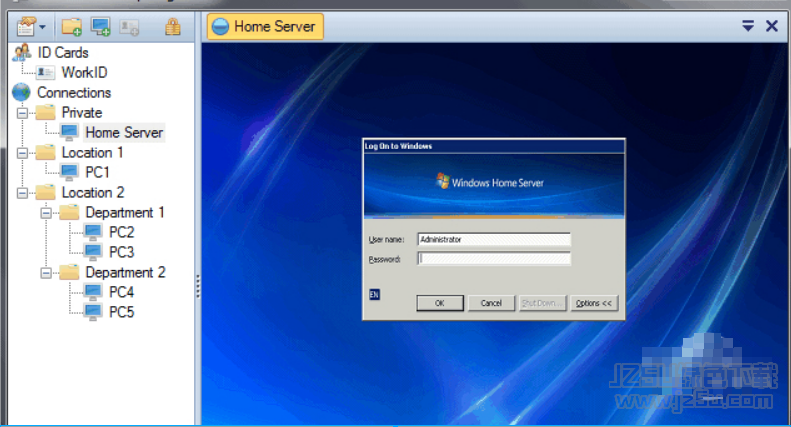Screen dimensions: 791x427
Task: Click the Location 1 folder icon
Action: point(45,152)
